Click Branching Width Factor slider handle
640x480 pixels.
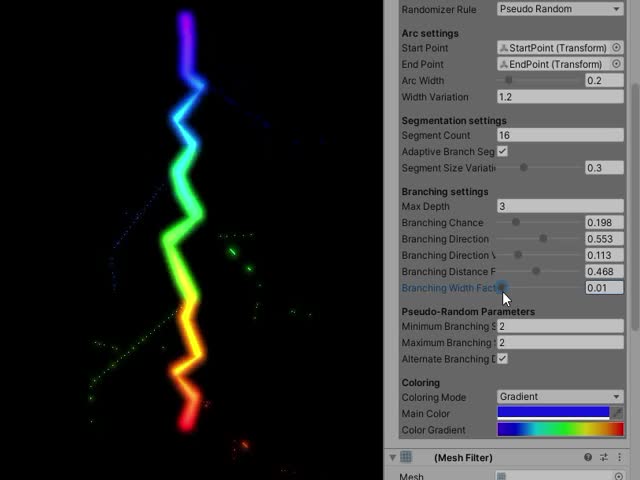502,287
